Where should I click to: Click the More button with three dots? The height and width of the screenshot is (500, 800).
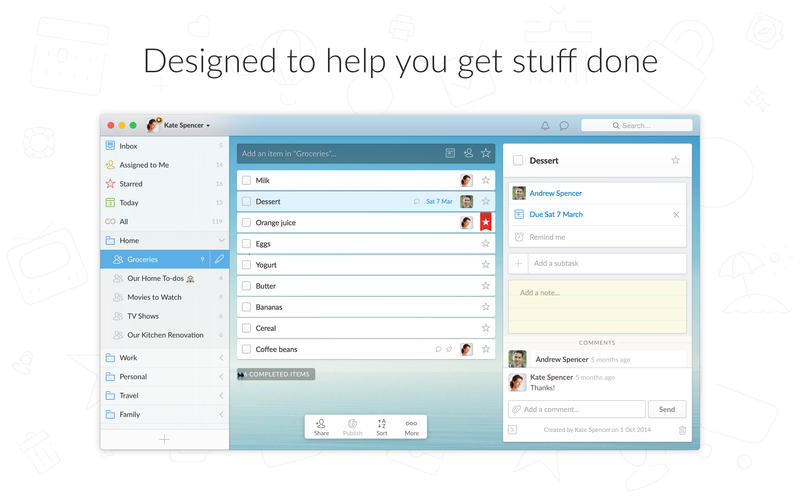411,427
